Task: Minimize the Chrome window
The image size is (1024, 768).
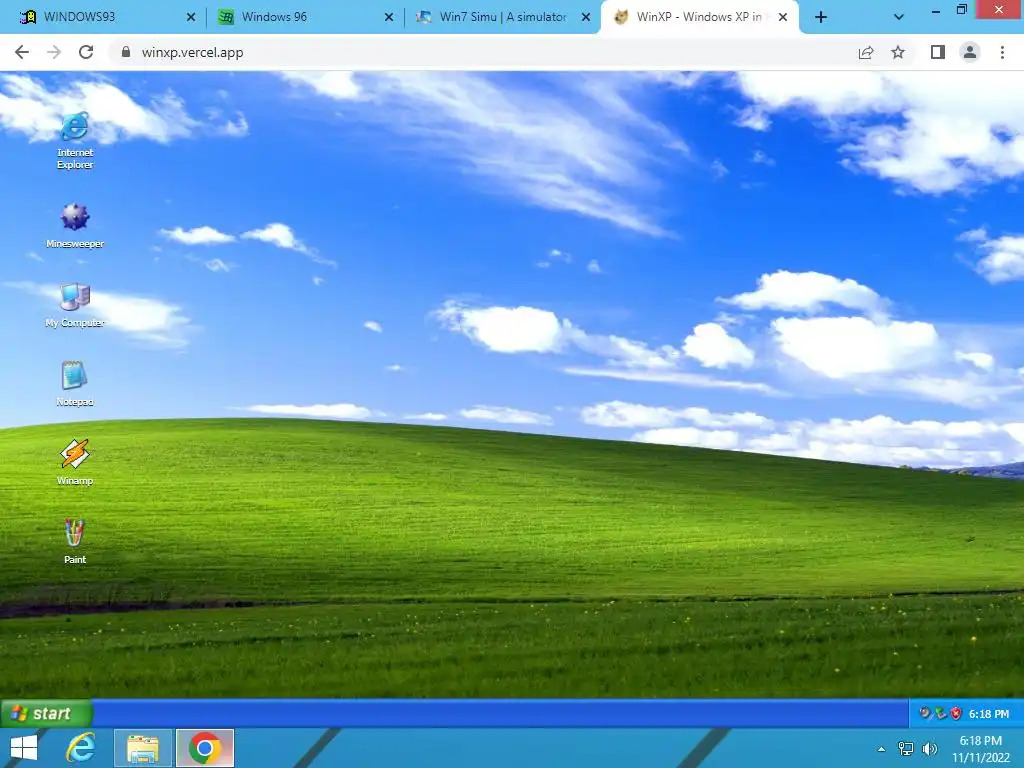Action: tap(935, 10)
